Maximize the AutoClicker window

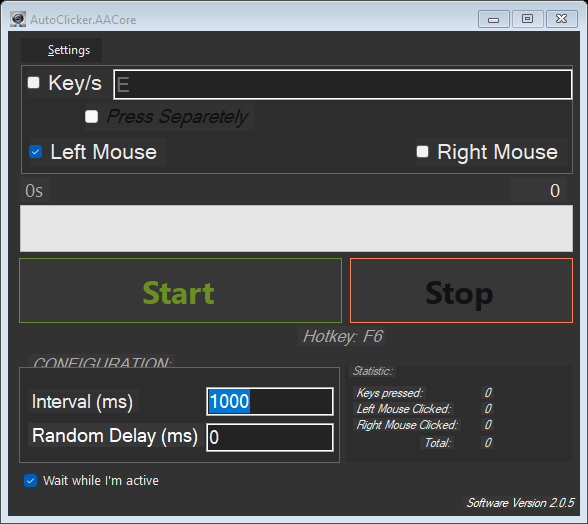[x=527, y=19]
